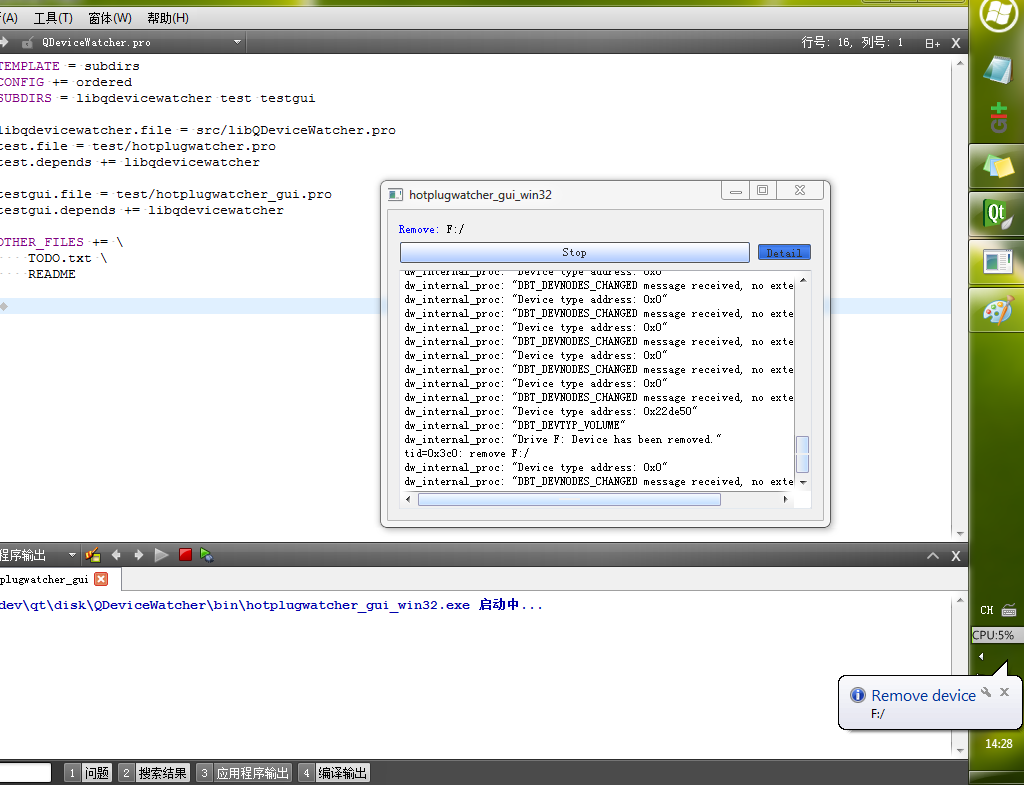
Task: Toggle the 问题 pane button
Action: point(88,773)
